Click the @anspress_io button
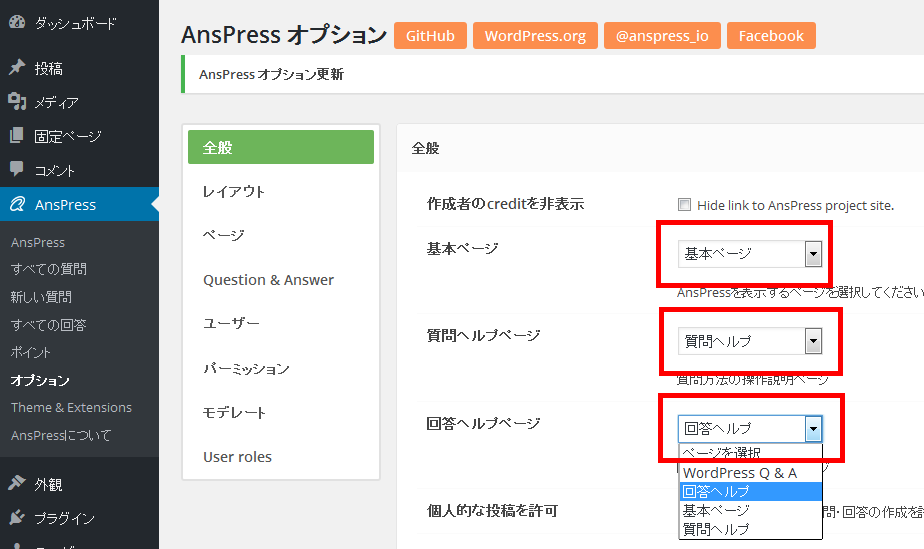Screen dimensions: 924x549 (x=662, y=35)
